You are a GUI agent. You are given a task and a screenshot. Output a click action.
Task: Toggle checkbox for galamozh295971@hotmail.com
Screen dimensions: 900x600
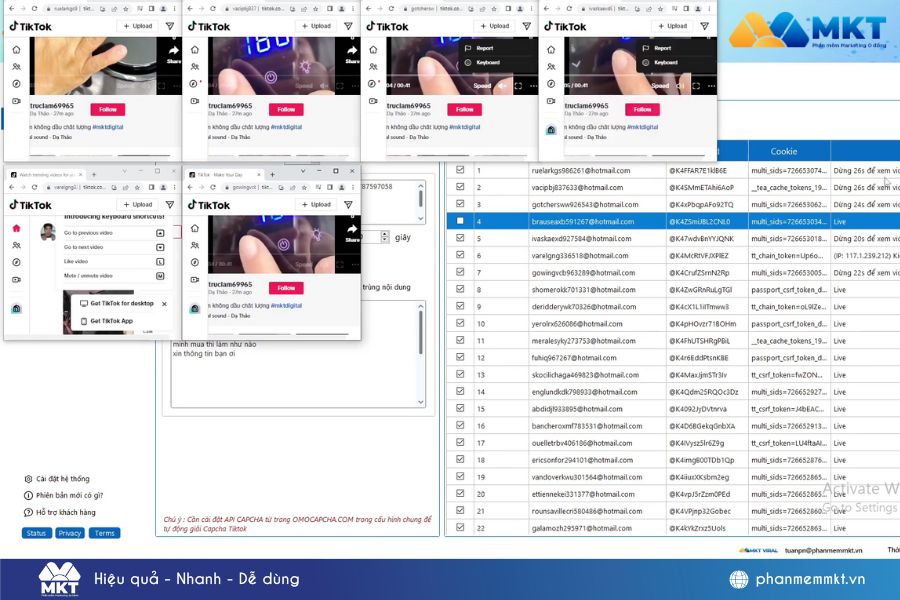(460, 527)
